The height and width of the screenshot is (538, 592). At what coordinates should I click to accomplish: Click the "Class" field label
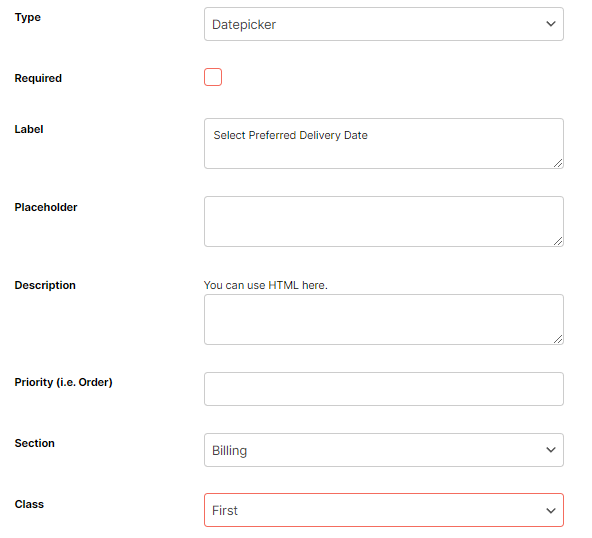(29, 504)
